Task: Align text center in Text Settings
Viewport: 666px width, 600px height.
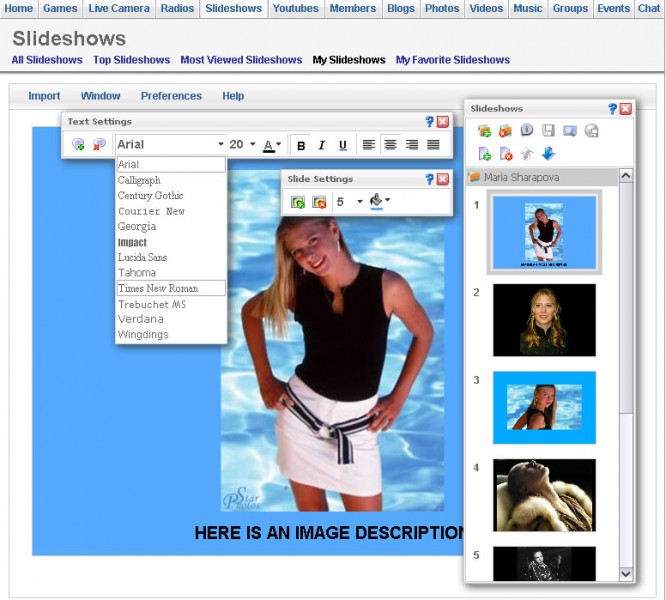Action: [x=390, y=145]
